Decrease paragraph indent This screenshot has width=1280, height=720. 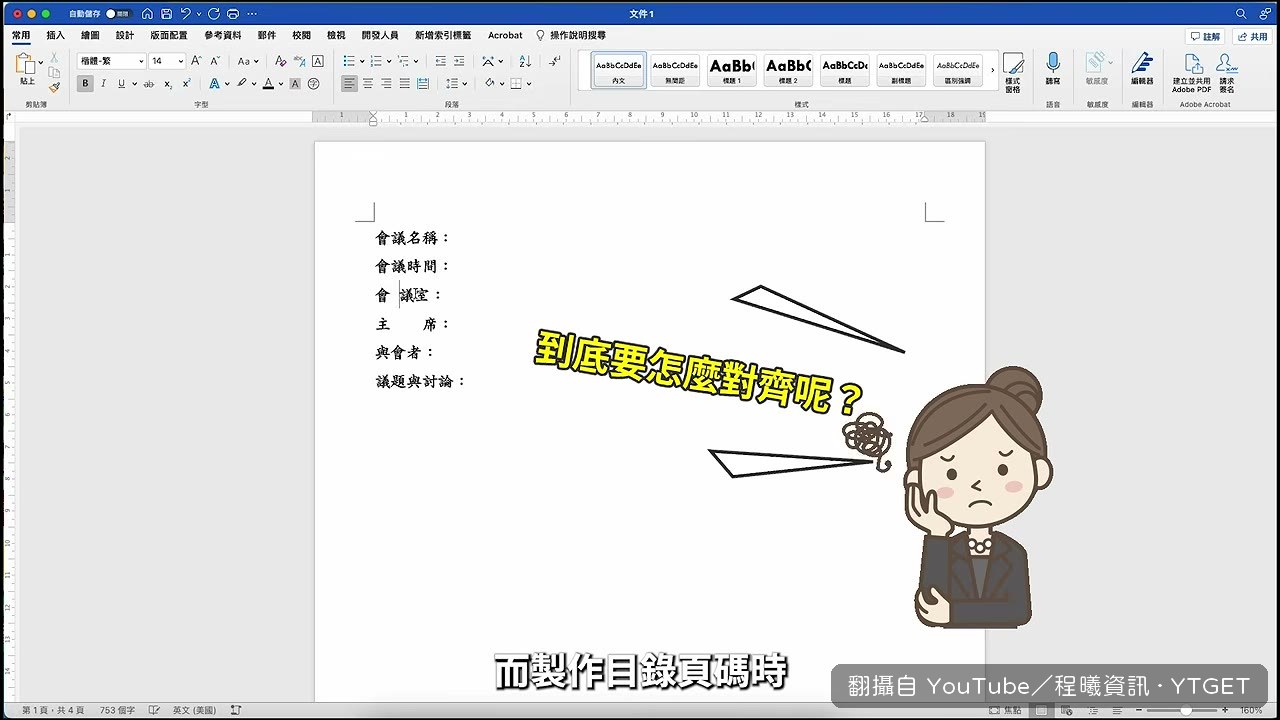pos(441,61)
